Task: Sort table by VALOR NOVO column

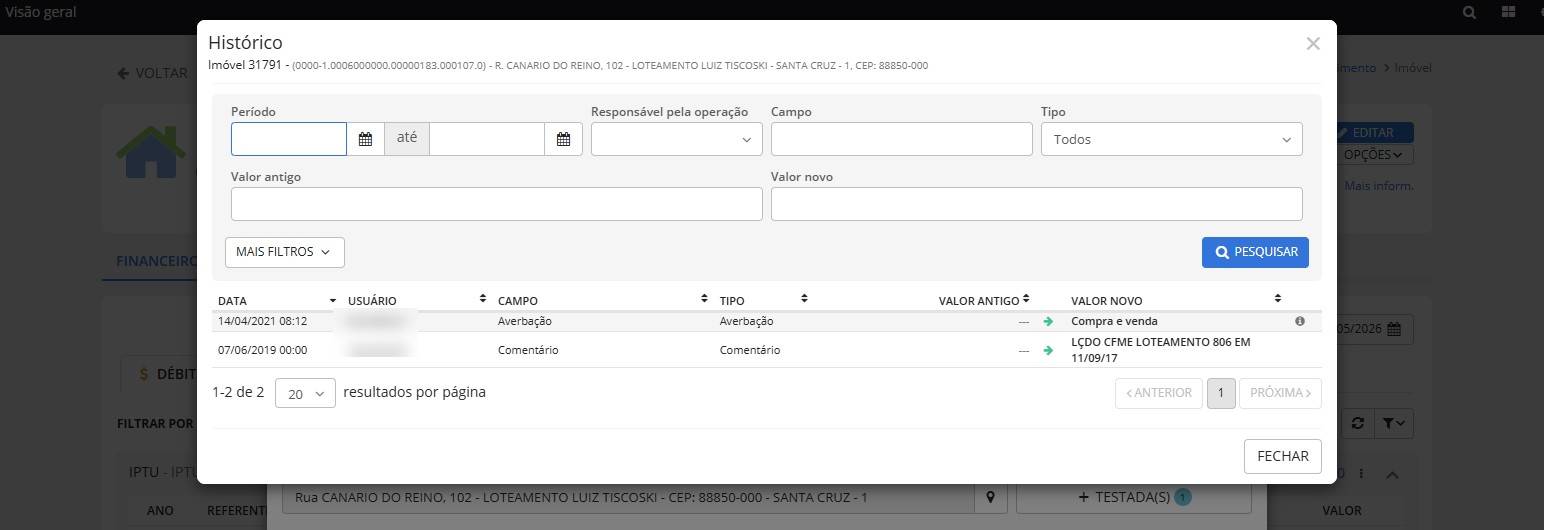Action: click(1175, 300)
